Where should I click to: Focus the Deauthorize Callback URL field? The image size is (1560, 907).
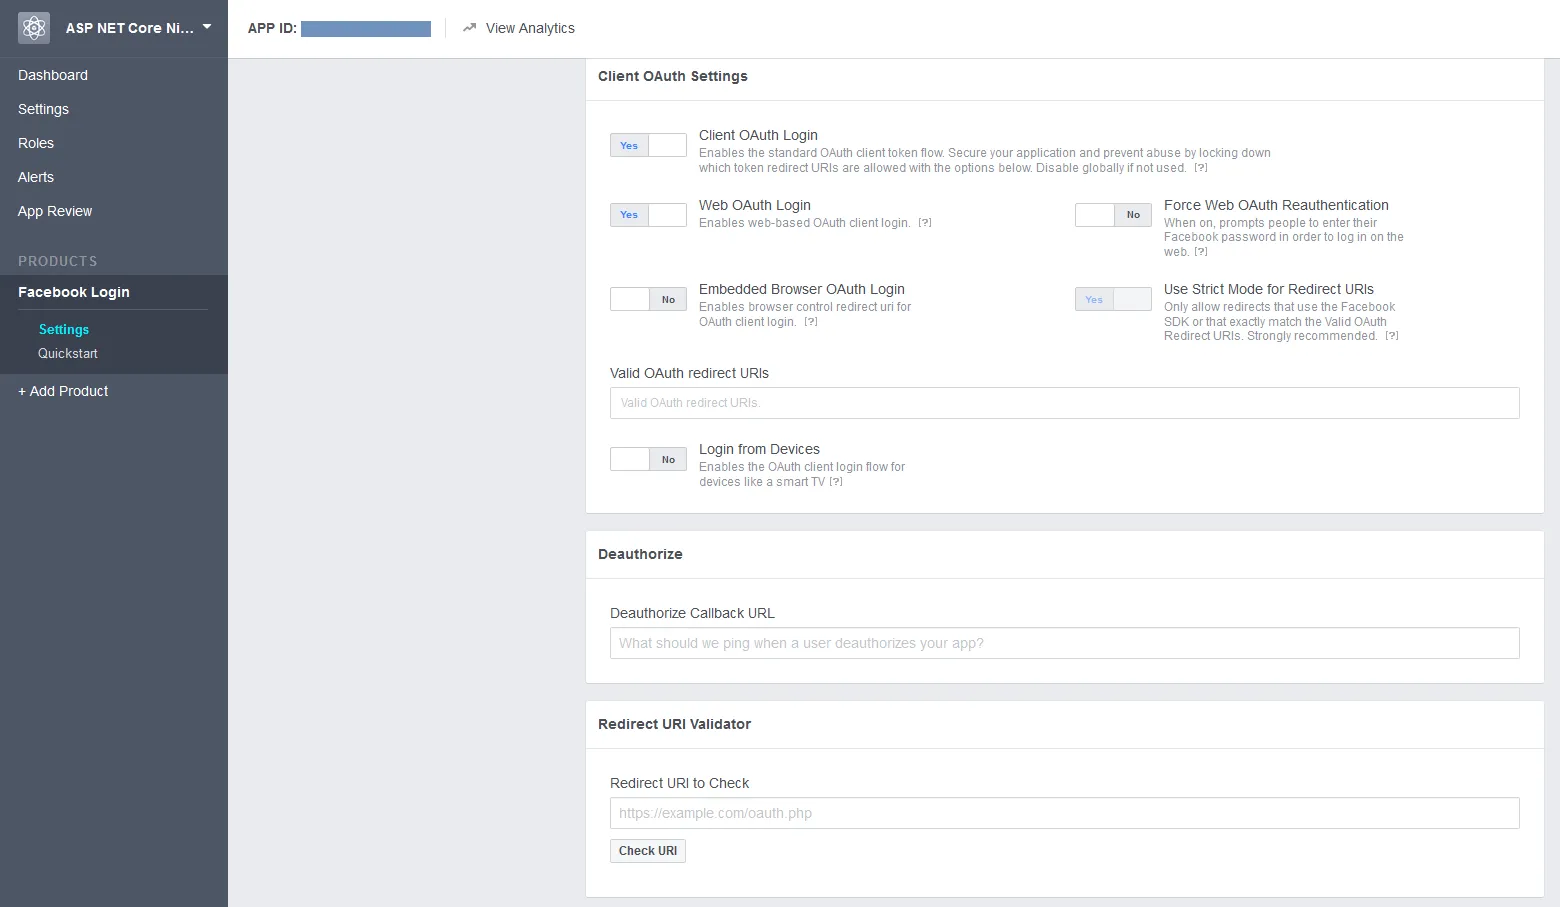[1065, 643]
